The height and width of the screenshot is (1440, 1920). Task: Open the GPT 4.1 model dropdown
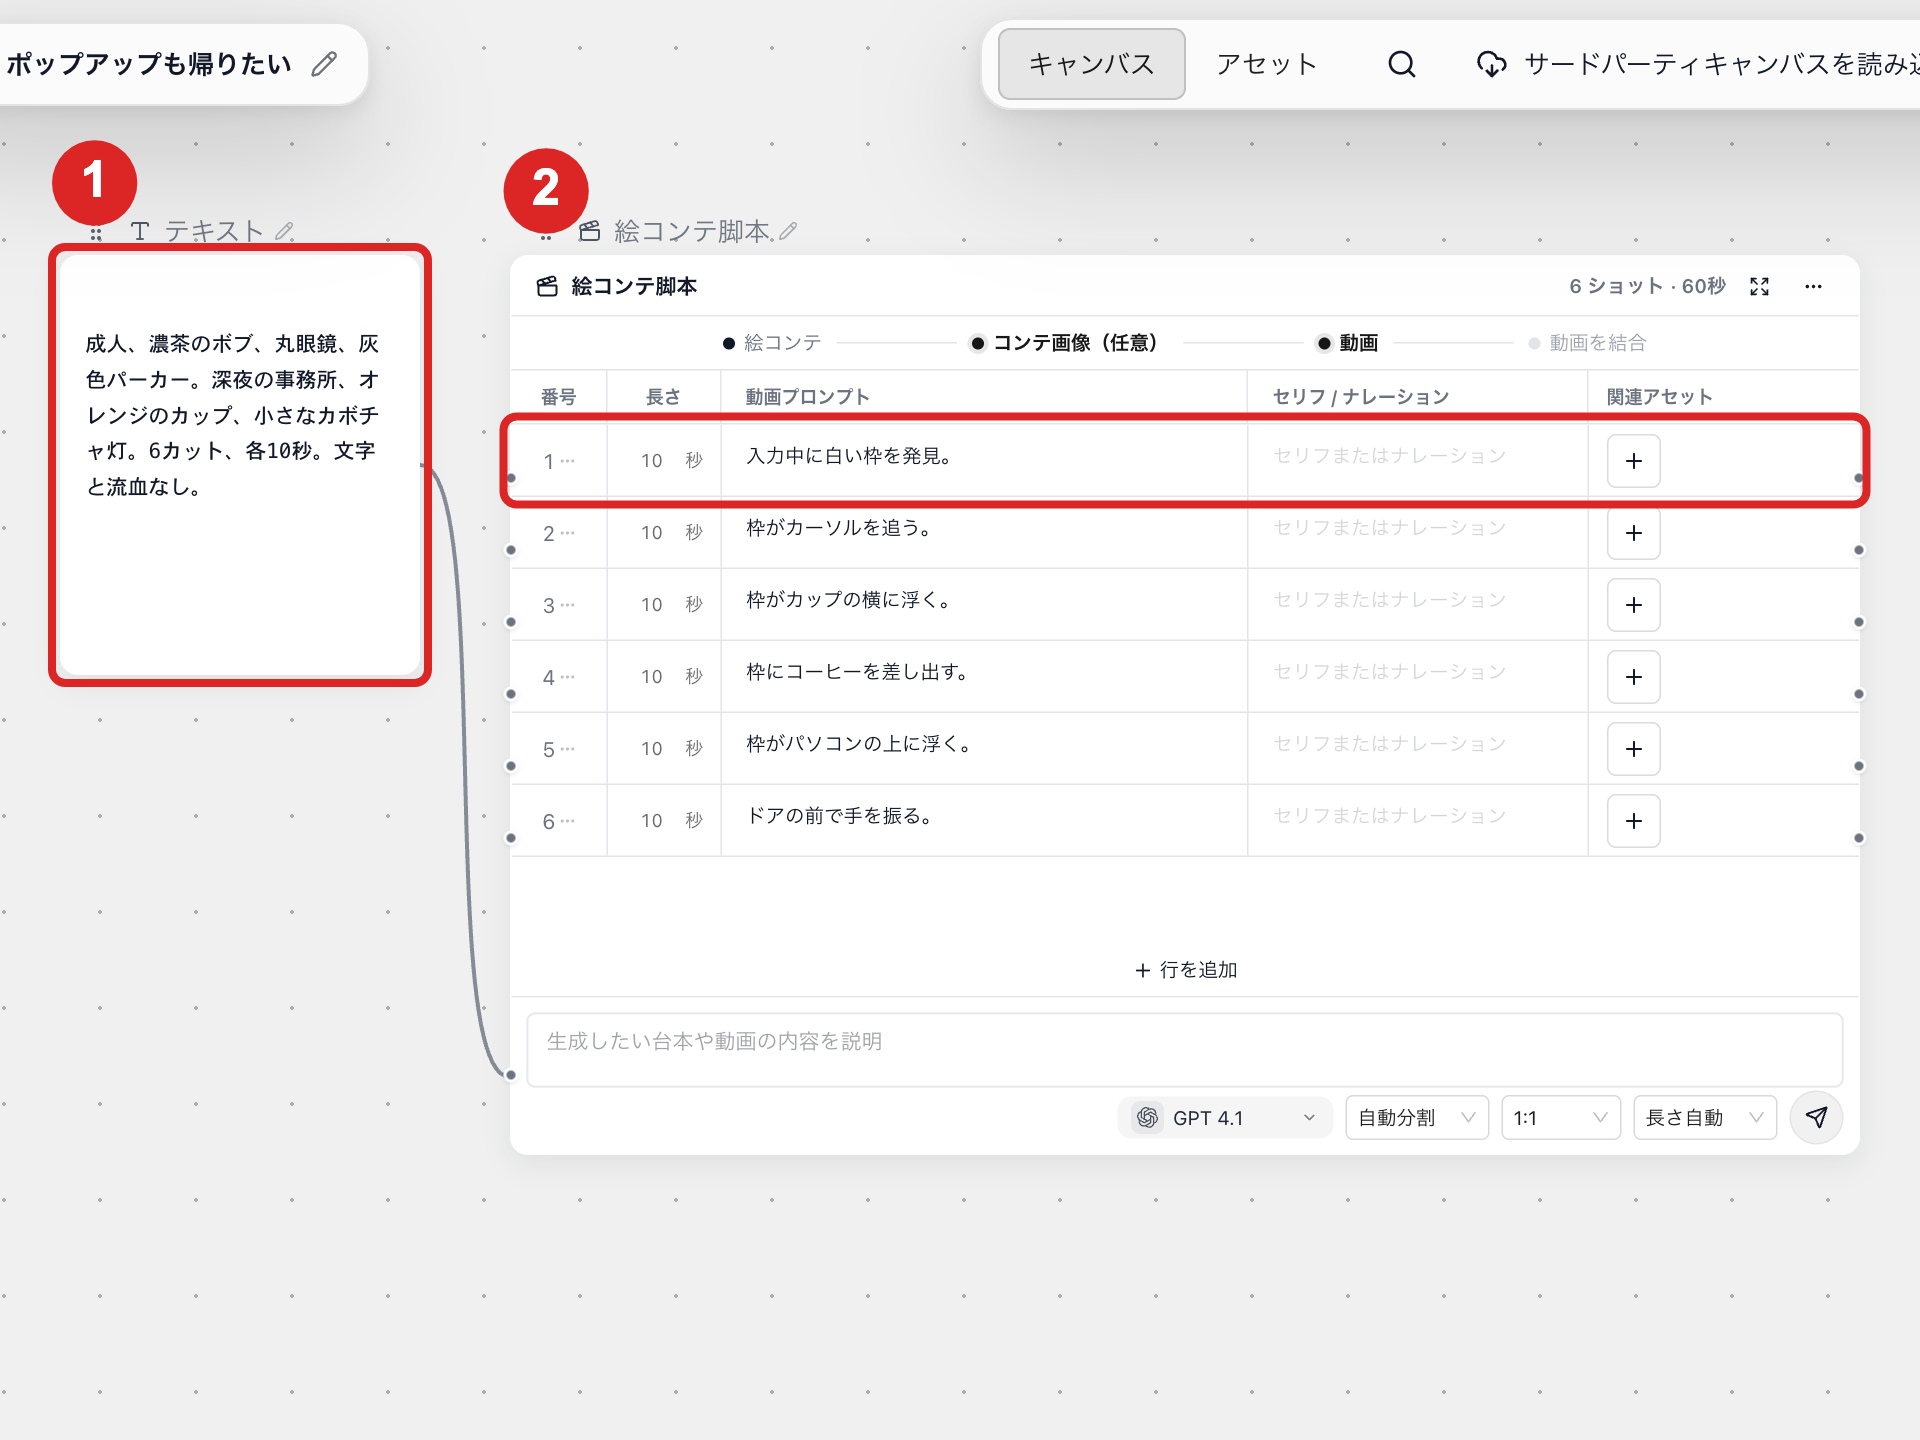point(1225,1118)
